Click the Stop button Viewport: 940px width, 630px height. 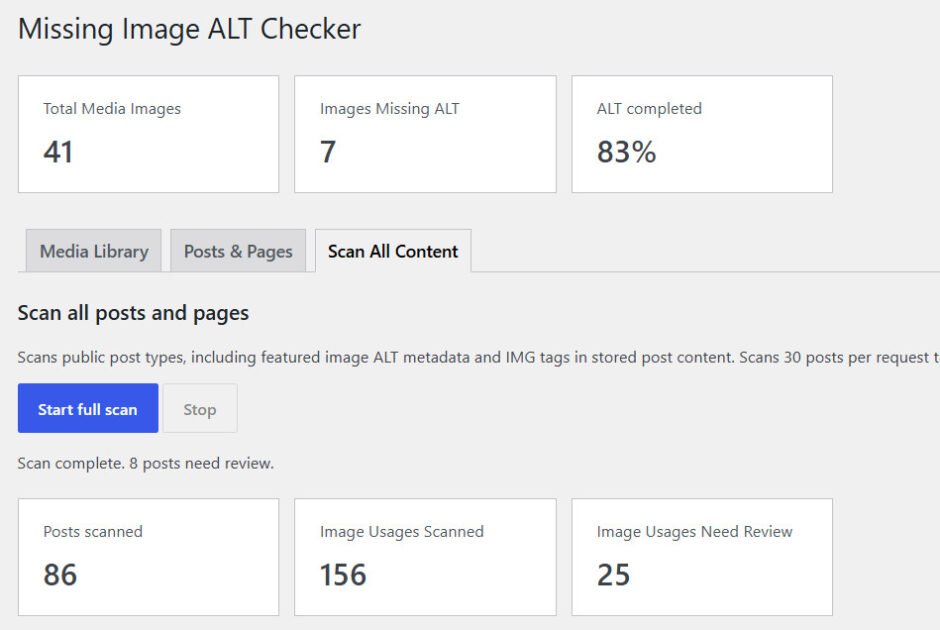click(x=200, y=408)
